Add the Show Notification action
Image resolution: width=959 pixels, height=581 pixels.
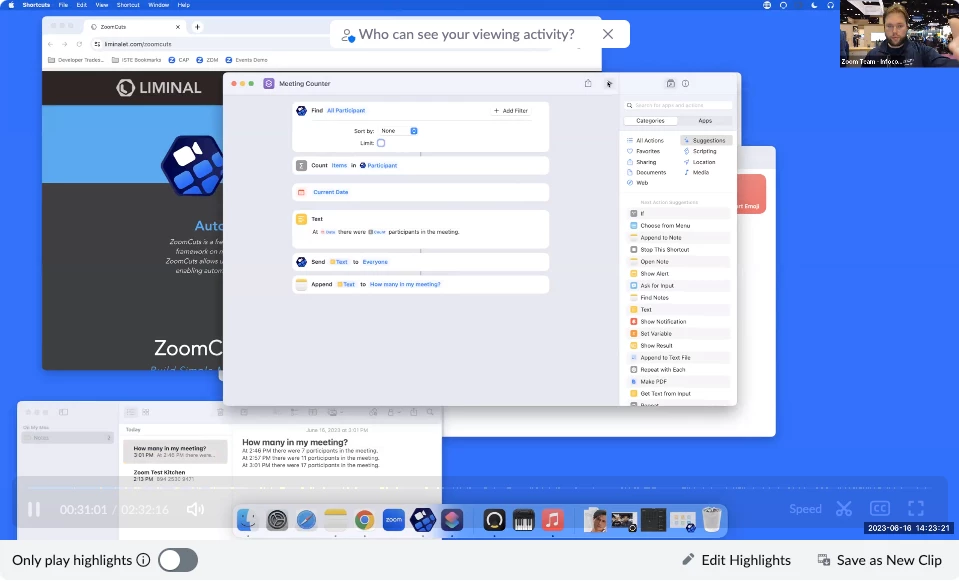679,322
